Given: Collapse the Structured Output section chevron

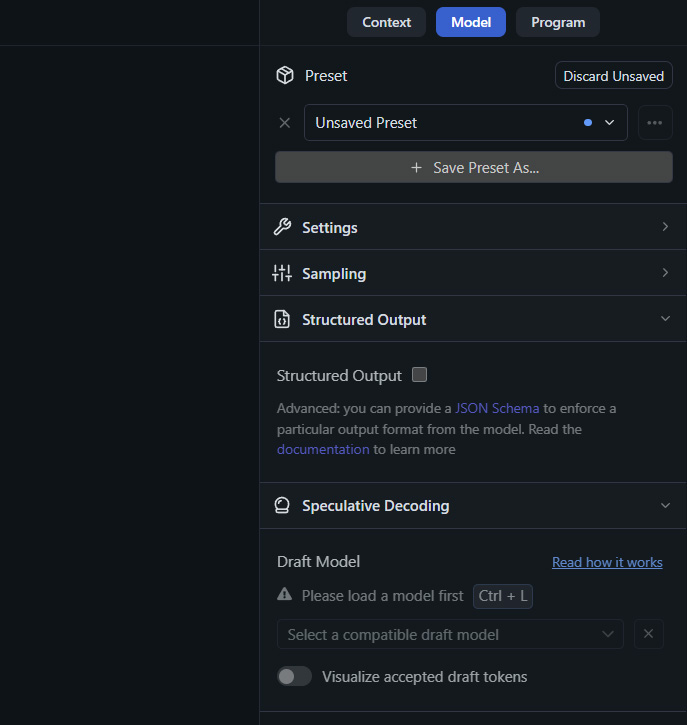Looking at the screenshot, I should coord(665,319).
